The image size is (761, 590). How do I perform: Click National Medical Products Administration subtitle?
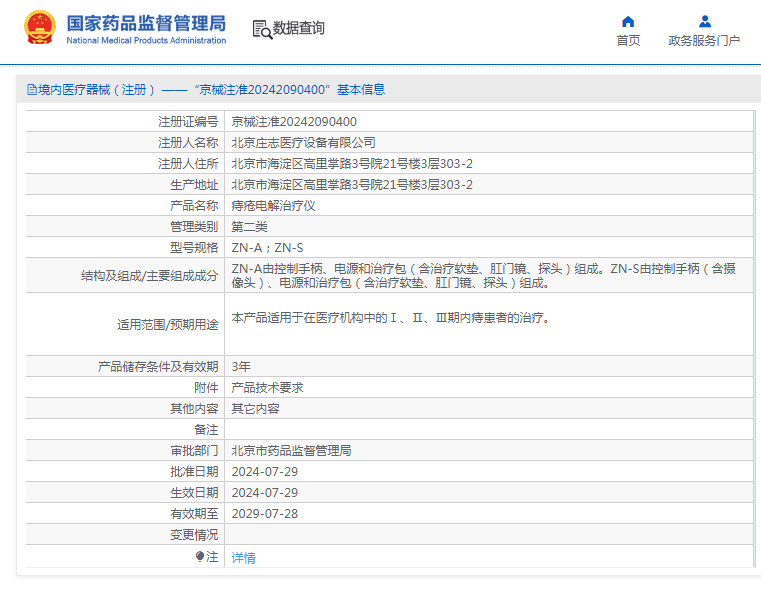[146, 40]
